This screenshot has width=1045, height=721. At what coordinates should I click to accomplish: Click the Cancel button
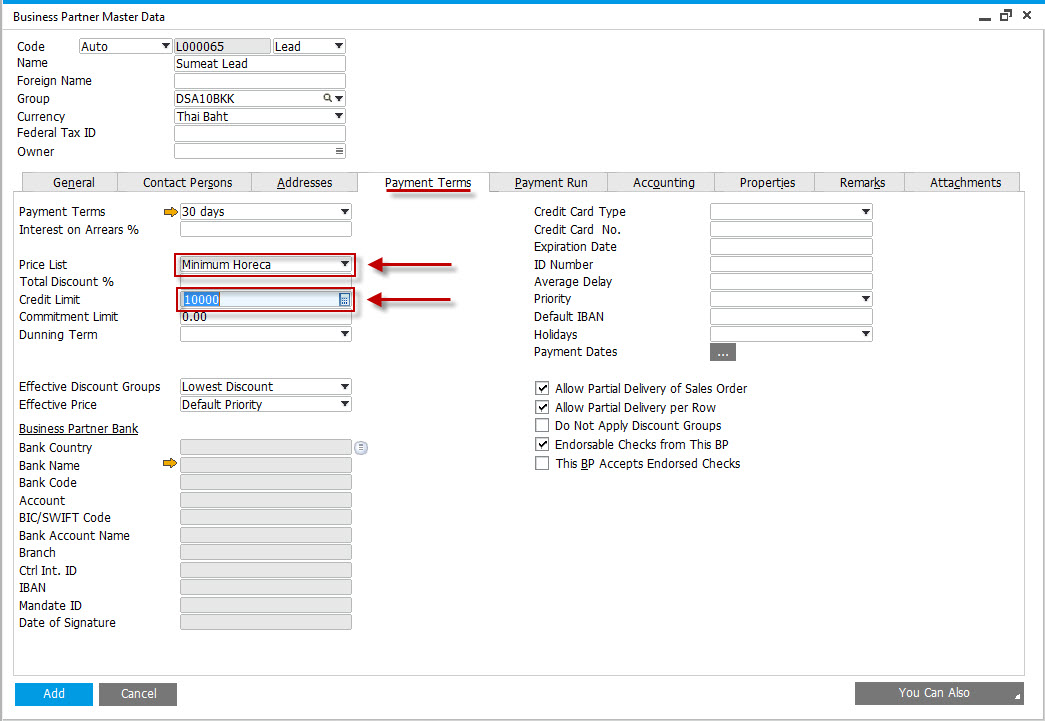139,694
